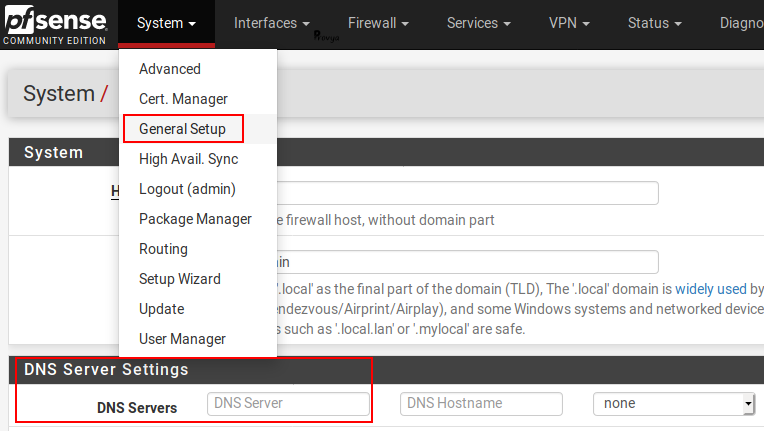Choose Update from System menu

pyautogui.click(x=198, y=309)
